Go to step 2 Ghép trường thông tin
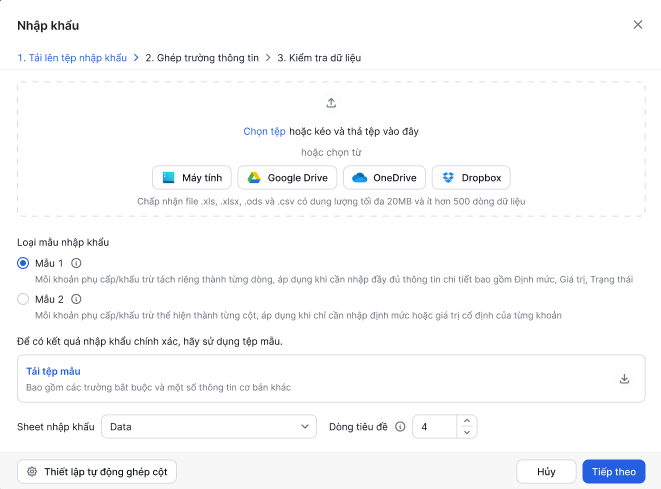Viewport: 661px width, 489px height. click(x=202, y=58)
